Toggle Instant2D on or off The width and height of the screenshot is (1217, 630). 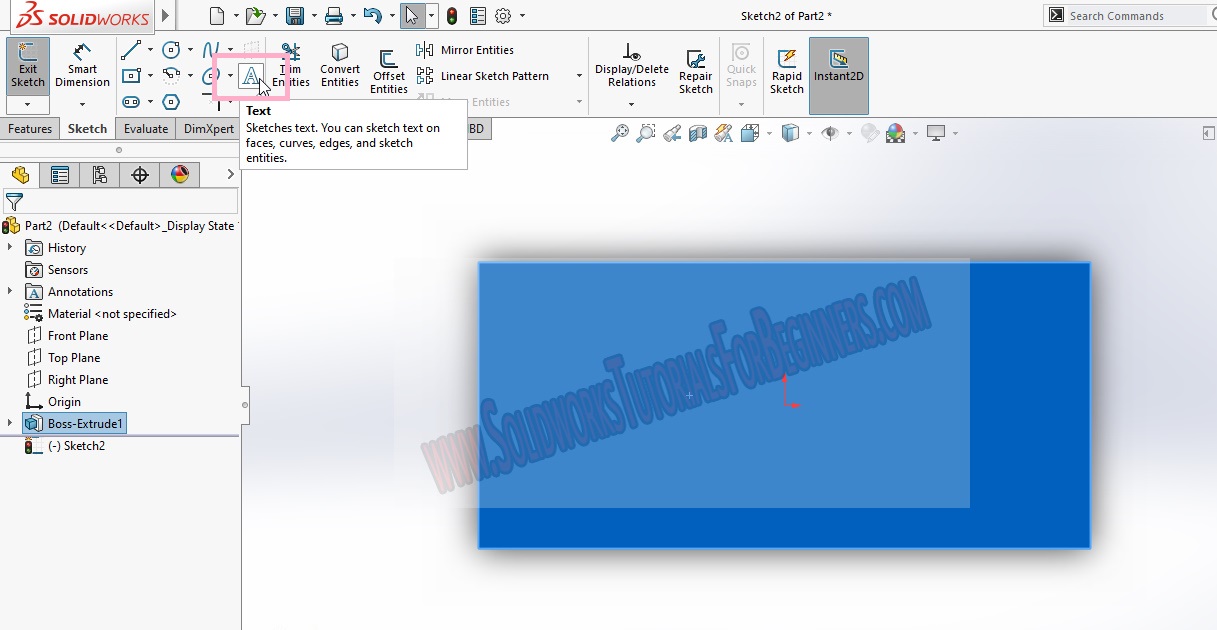(x=839, y=68)
